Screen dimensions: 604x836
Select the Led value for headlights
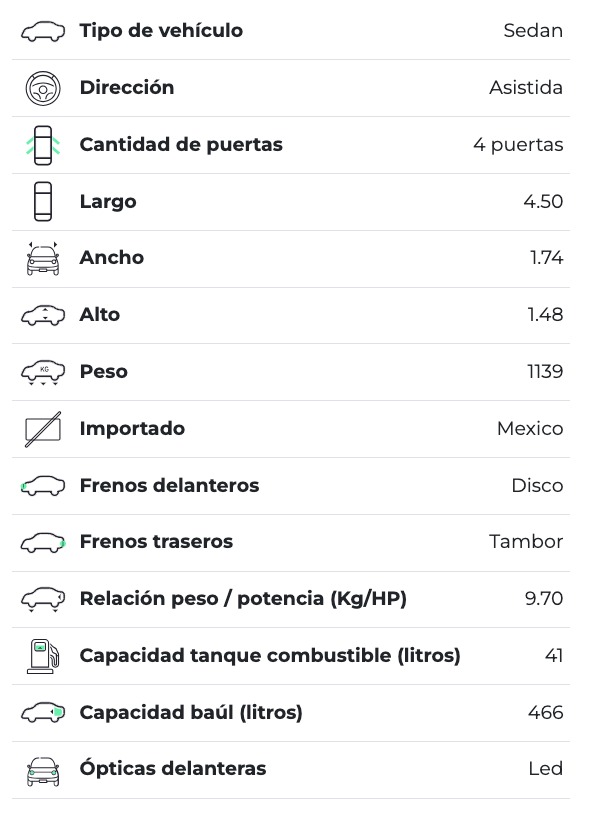pos(545,770)
